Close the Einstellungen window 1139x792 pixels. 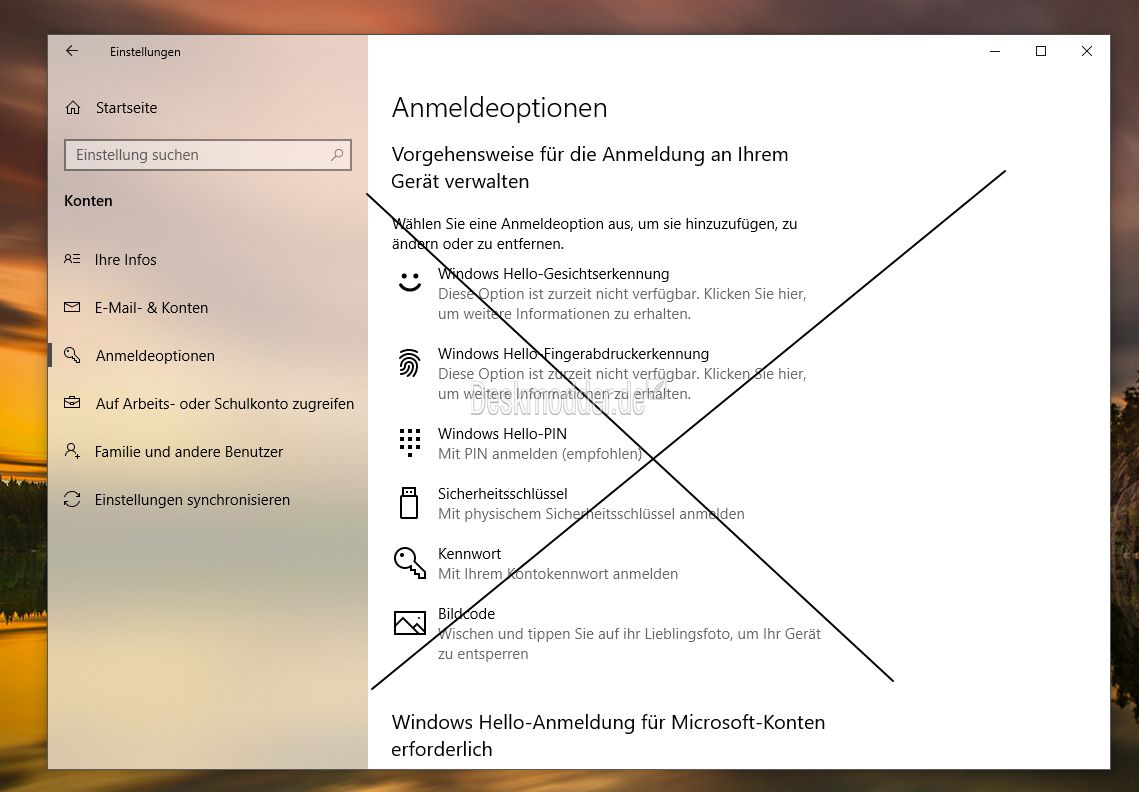(1087, 51)
